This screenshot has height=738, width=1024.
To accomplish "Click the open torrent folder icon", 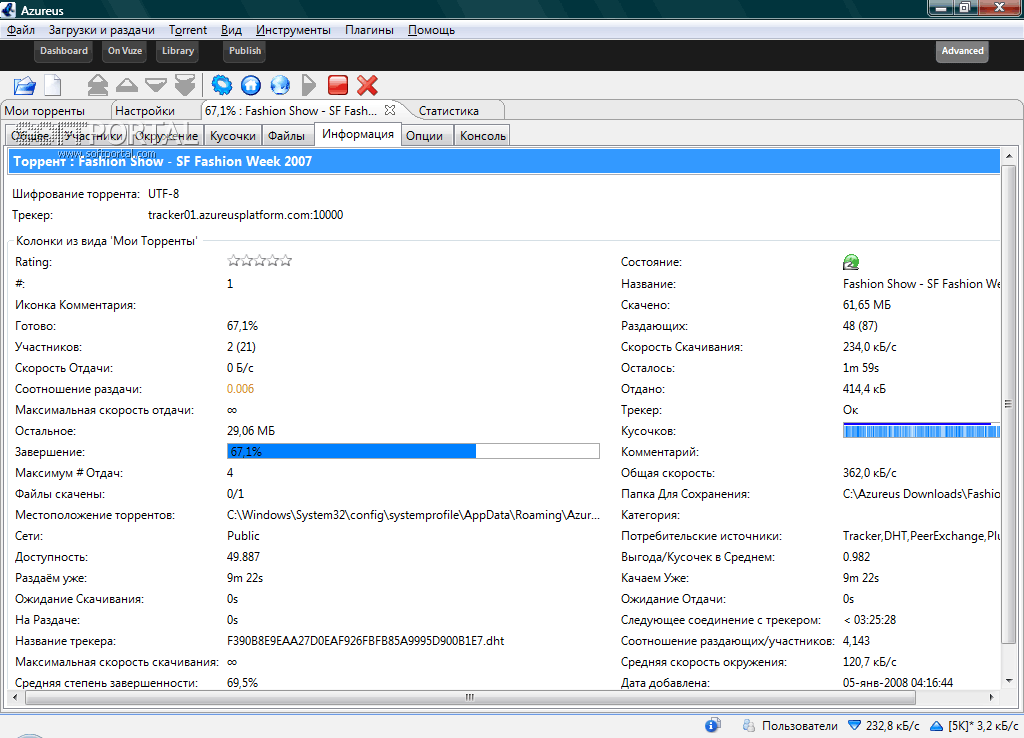I will click(x=25, y=86).
